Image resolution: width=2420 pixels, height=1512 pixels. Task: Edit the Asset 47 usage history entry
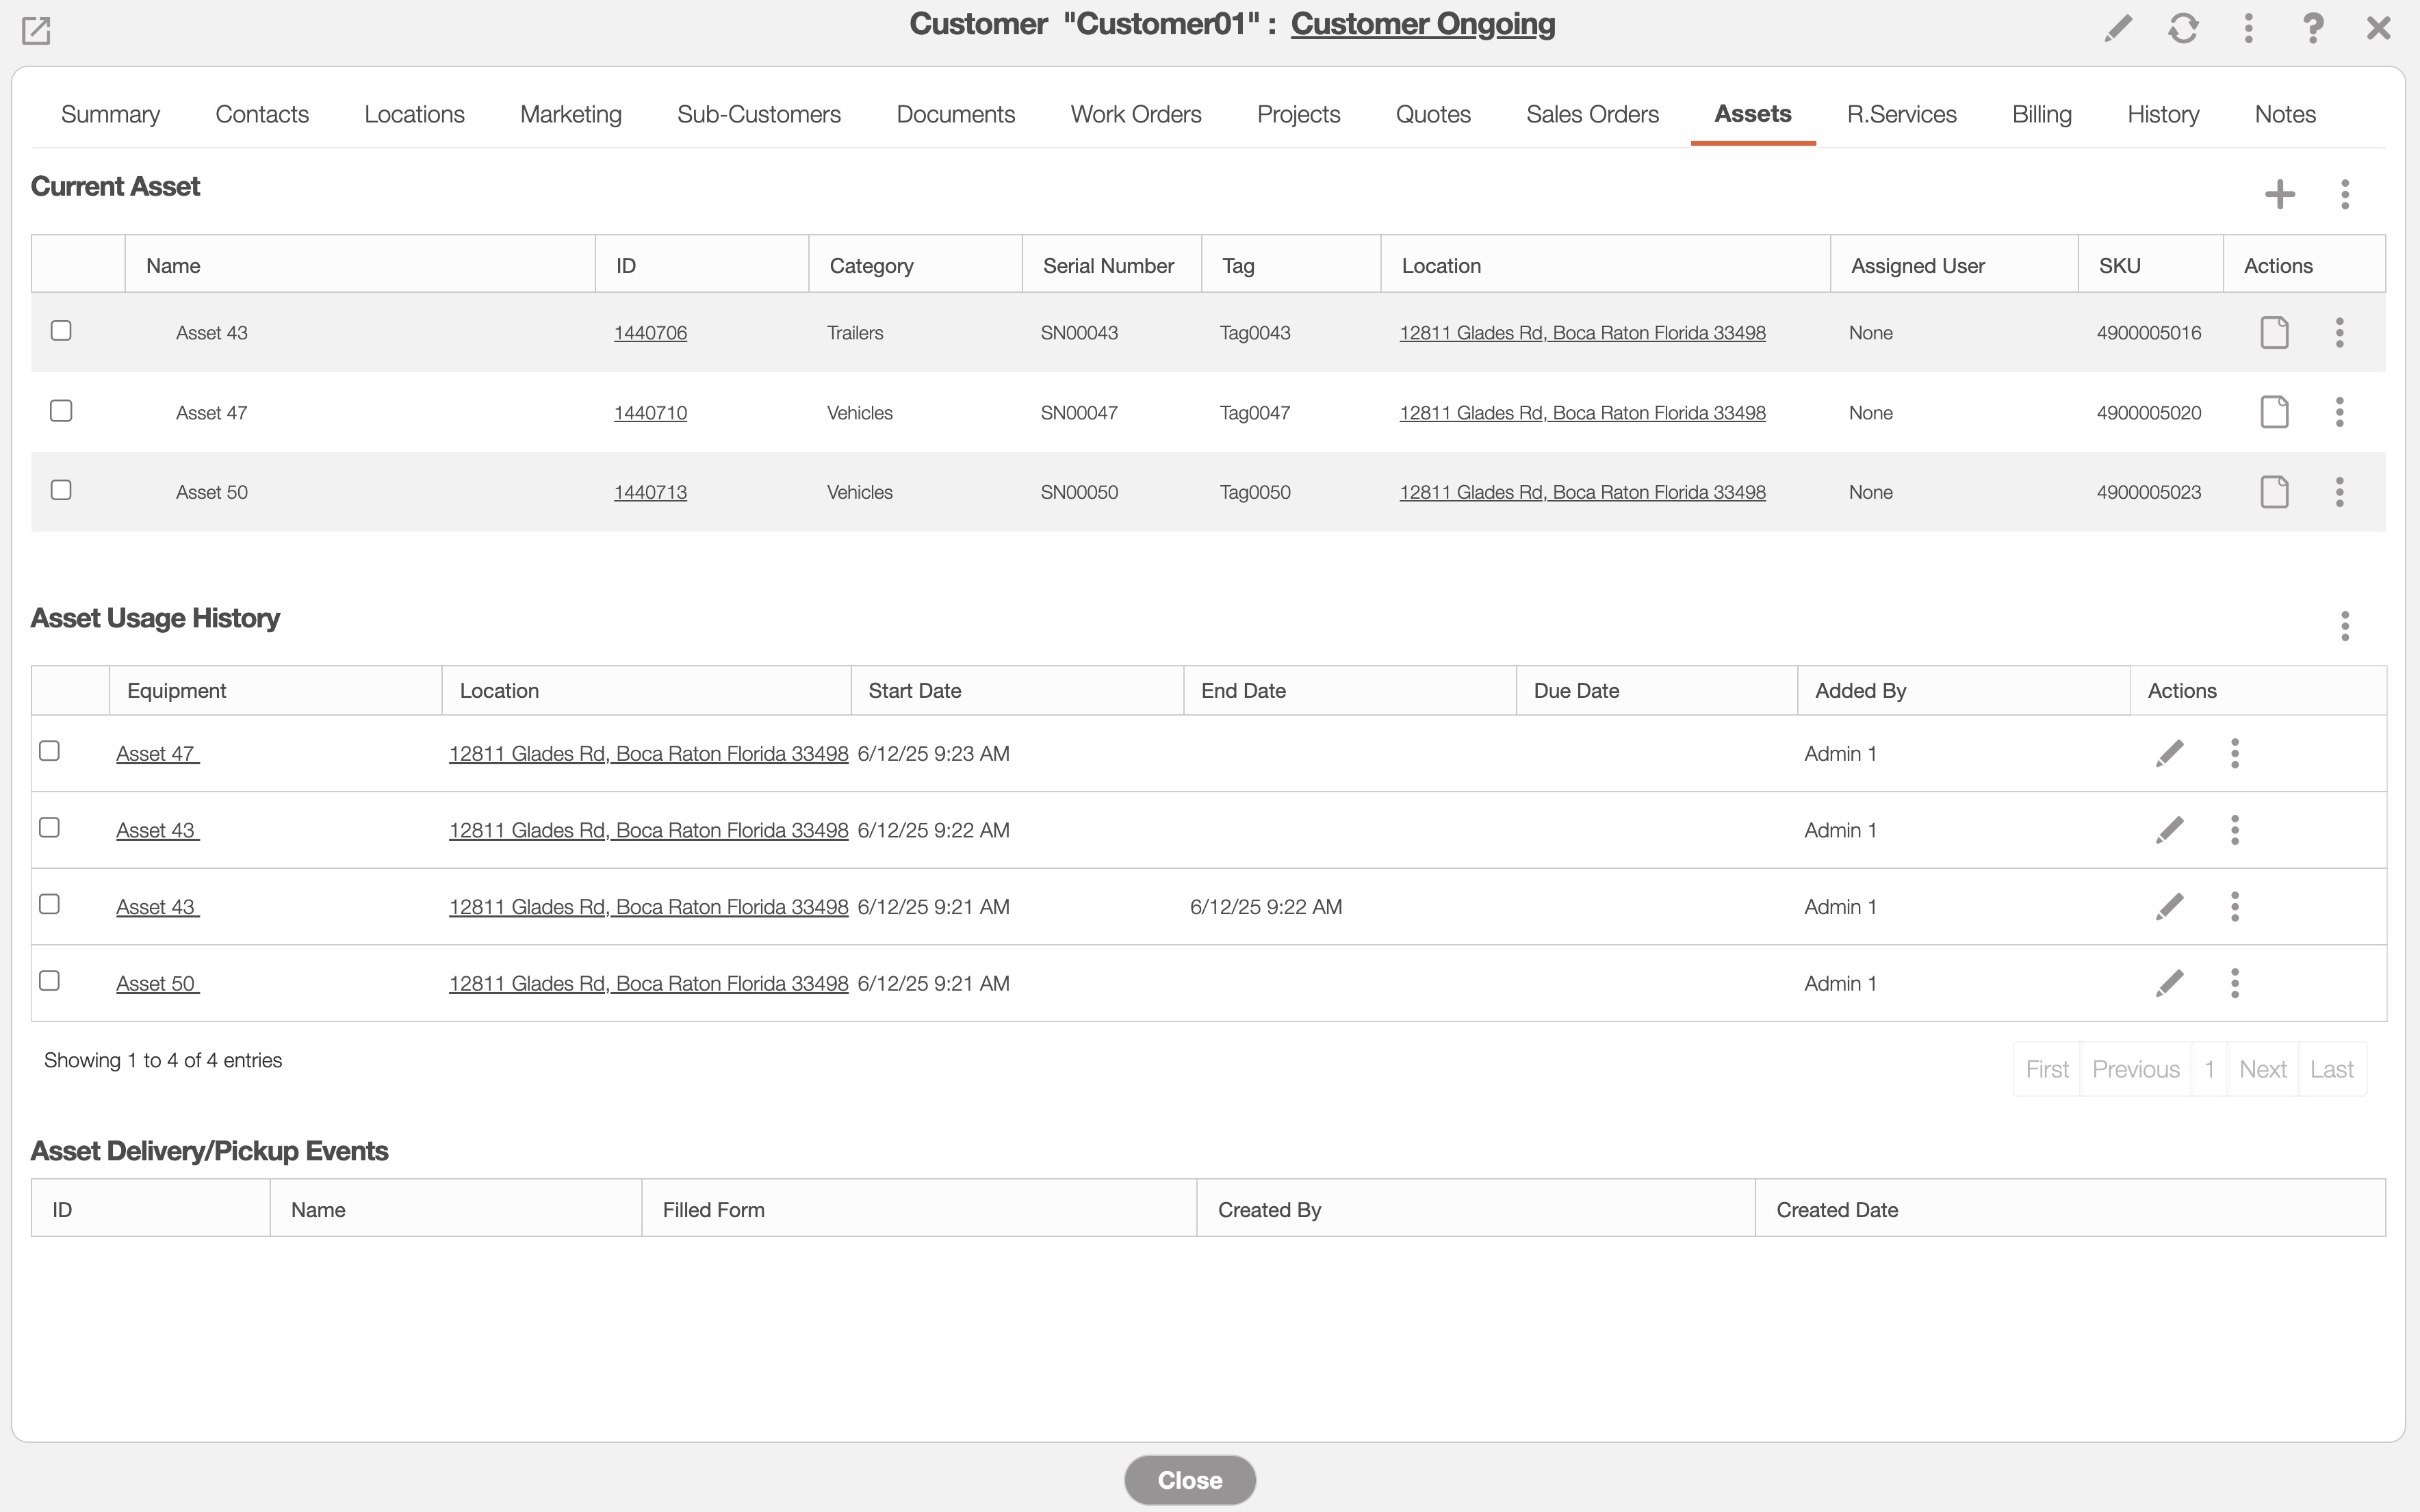2169,753
